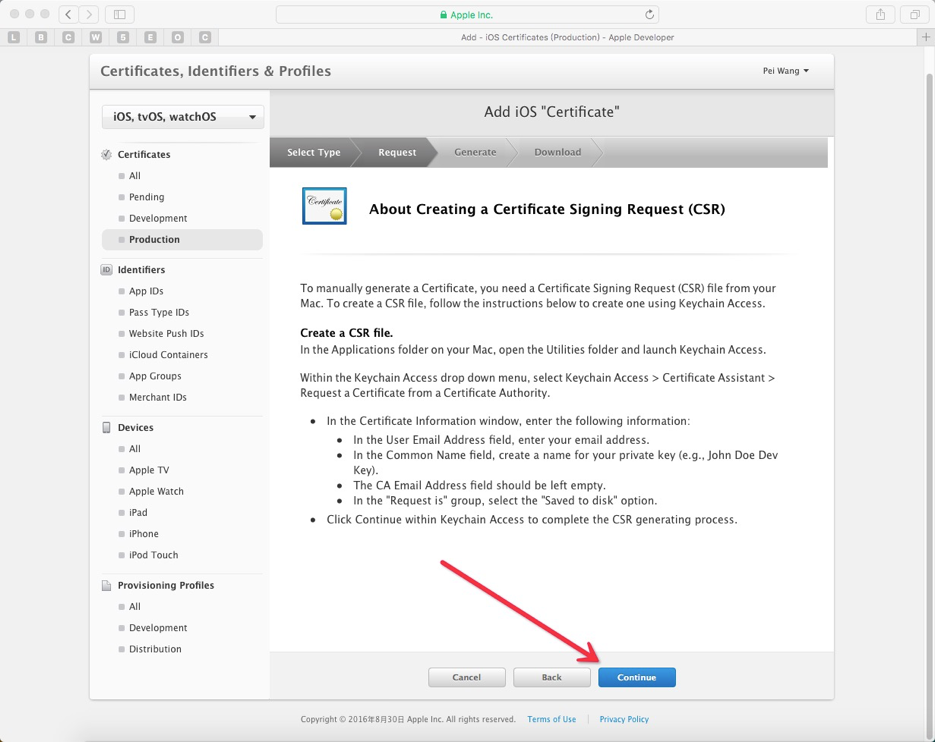Click the lock icon in the address bar
Screen dimensions: 935x742
click(443, 15)
